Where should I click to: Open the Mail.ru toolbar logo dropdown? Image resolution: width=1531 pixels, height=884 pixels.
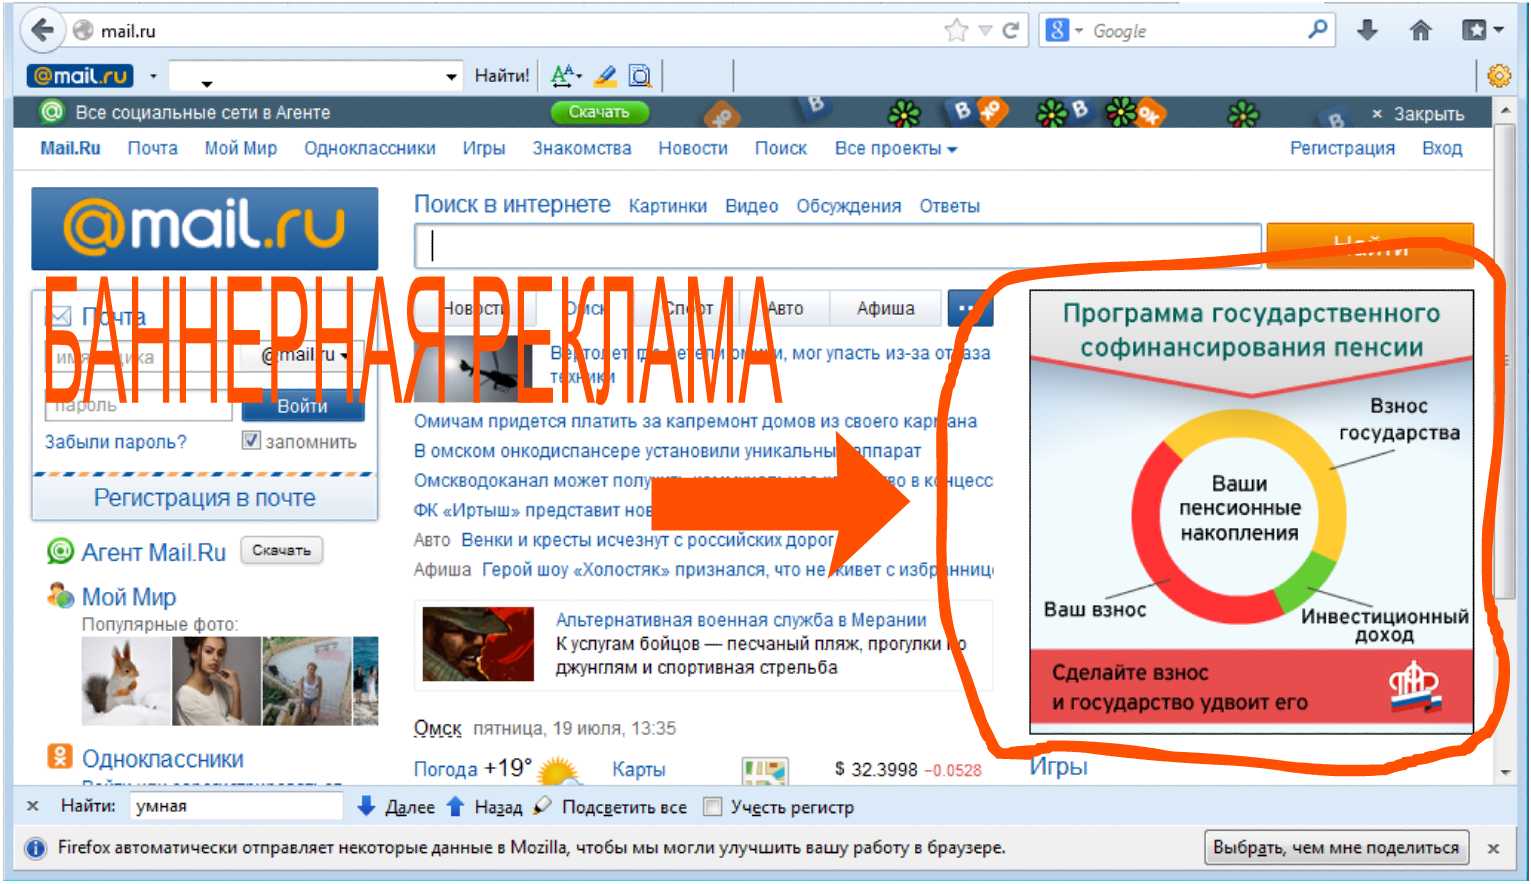pos(153,76)
